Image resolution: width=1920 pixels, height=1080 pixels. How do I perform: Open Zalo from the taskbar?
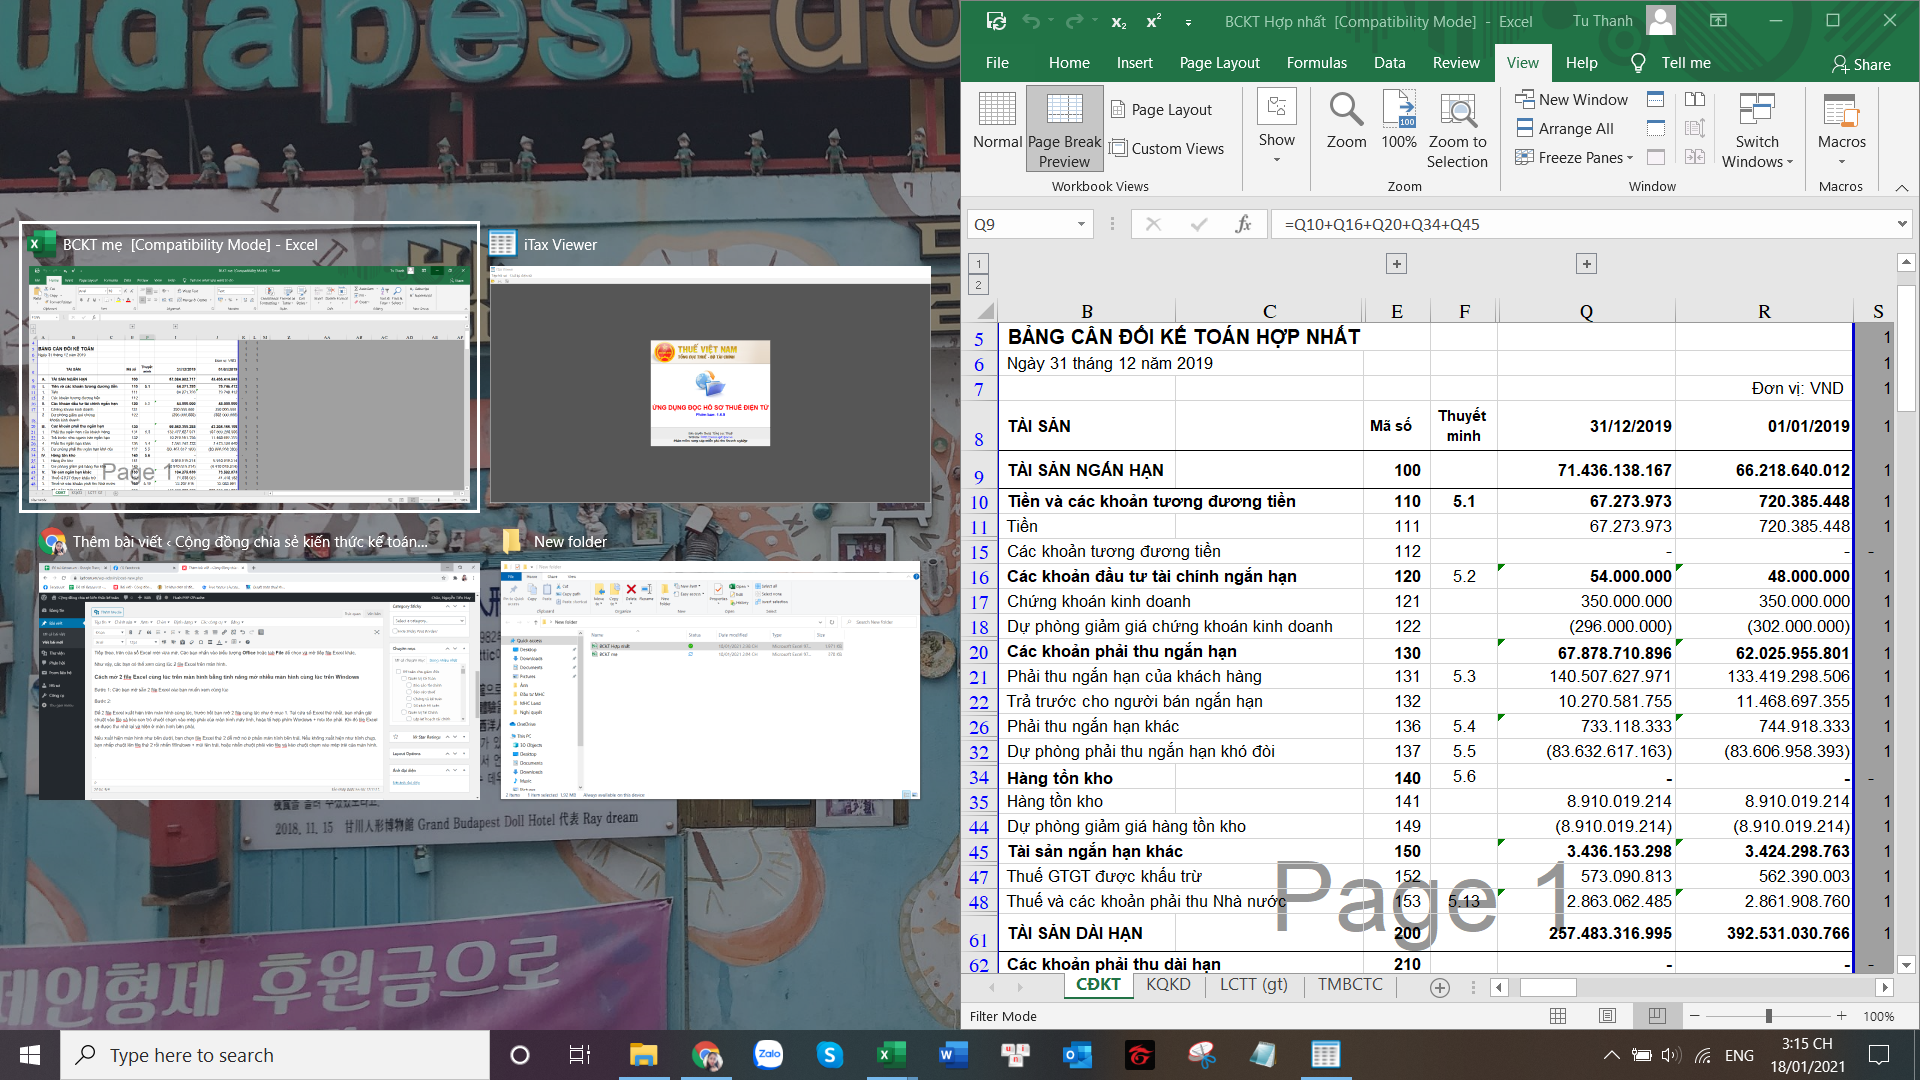(x=768, y=1054)
